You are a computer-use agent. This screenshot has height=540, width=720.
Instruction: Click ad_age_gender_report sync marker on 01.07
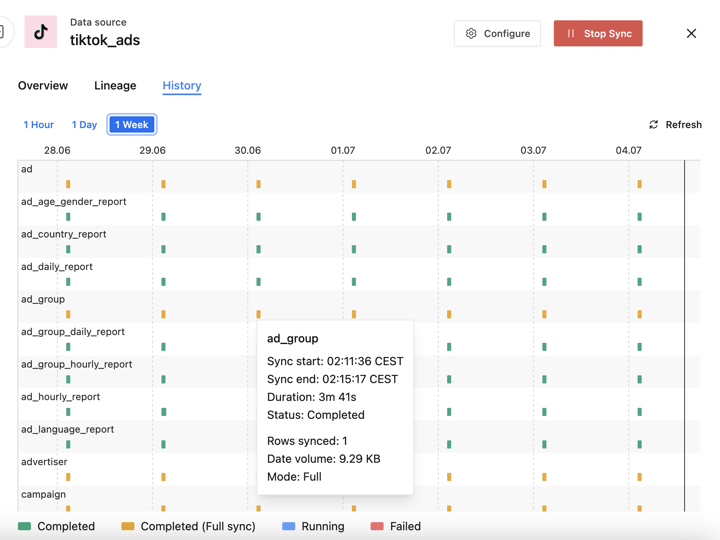coord(354,217)
